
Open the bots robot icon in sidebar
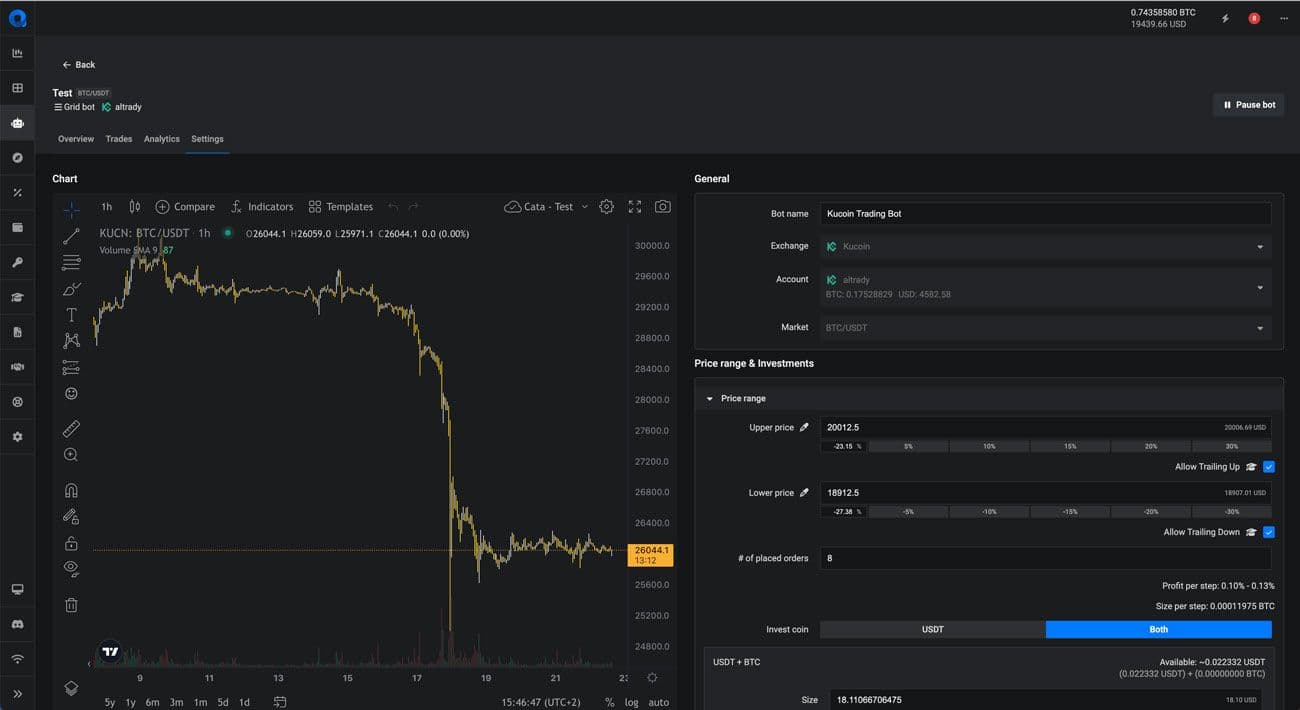17,123
